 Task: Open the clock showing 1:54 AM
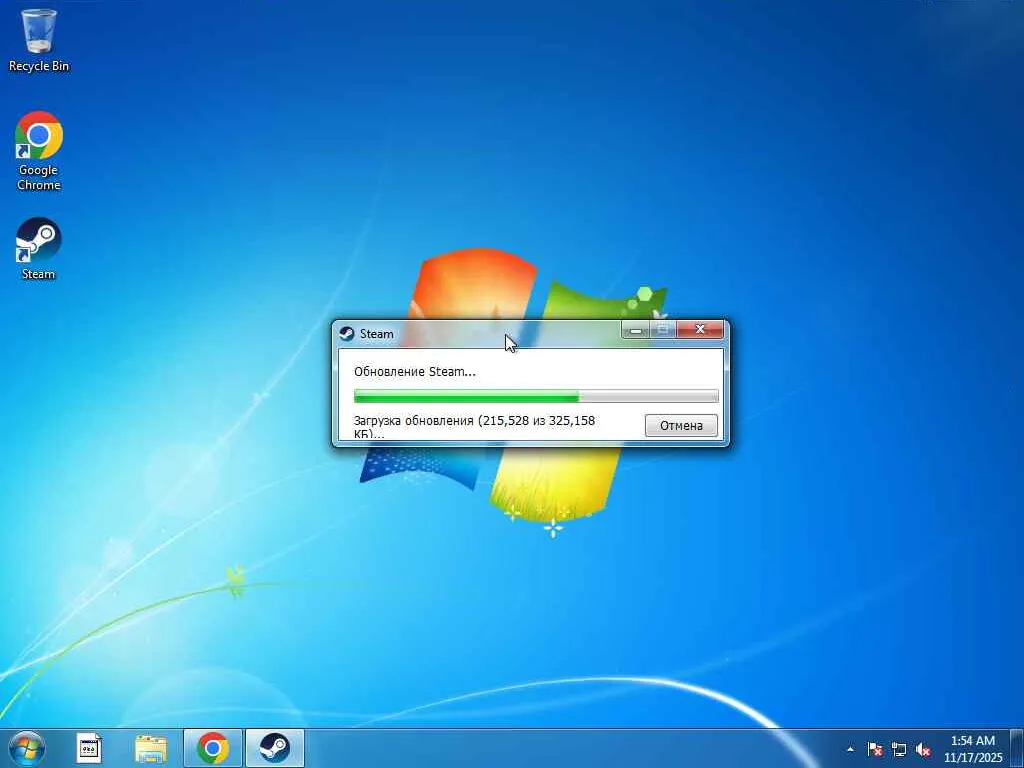coord(972,749)
